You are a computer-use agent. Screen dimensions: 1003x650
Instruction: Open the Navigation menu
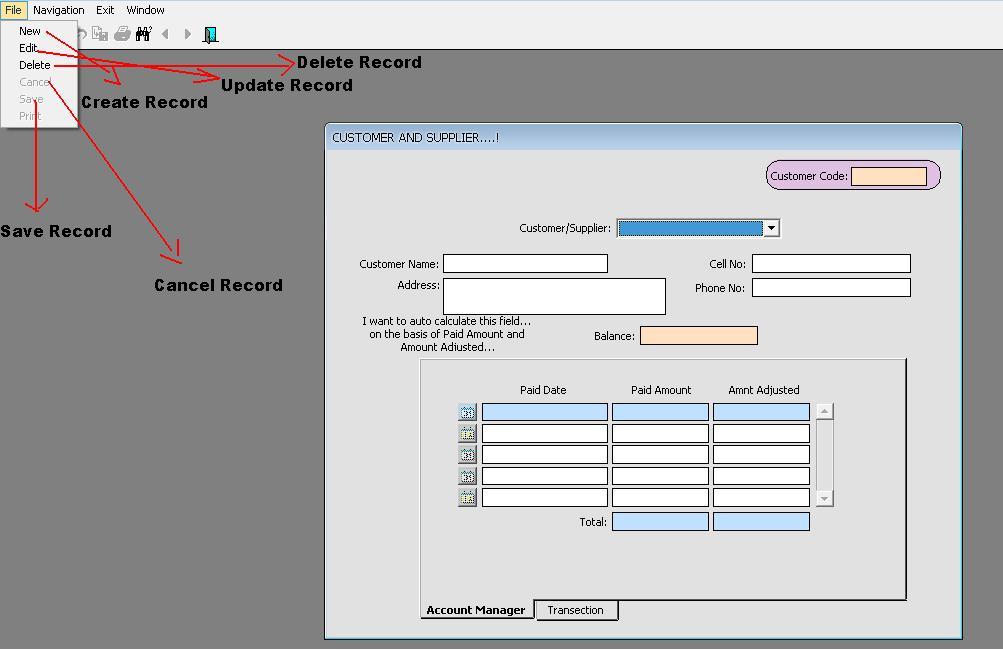tap(58, 10)
